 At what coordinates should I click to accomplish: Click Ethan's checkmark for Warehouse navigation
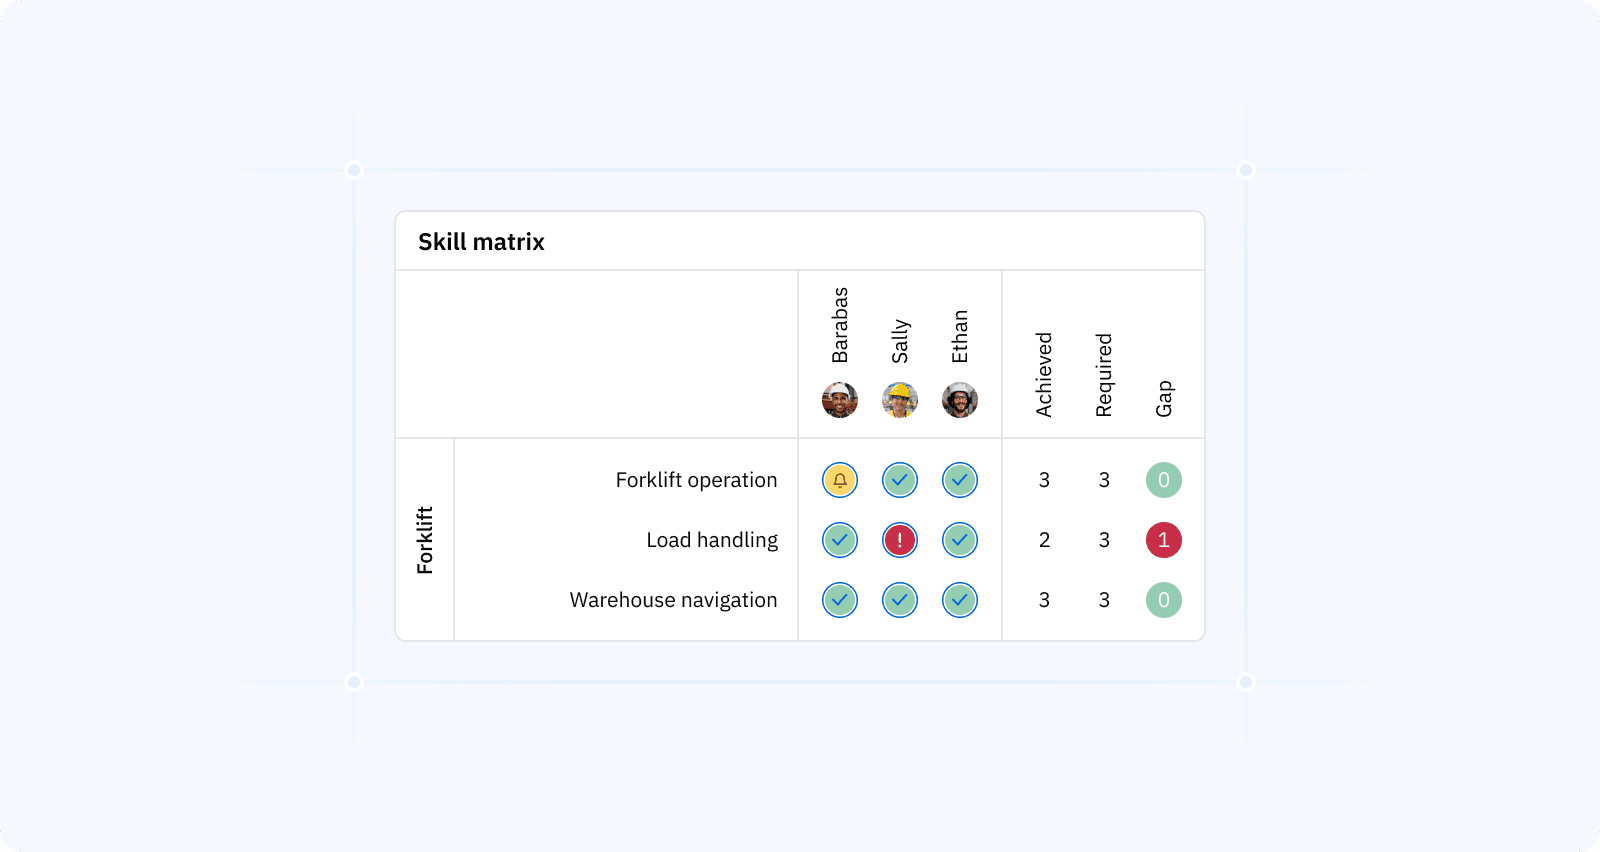960,600
